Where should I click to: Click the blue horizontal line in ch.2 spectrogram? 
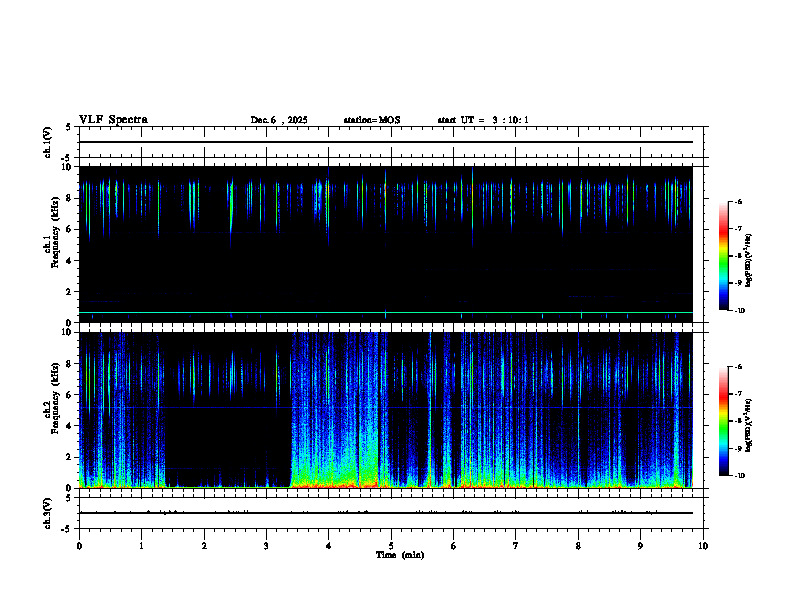pos(386,407)
